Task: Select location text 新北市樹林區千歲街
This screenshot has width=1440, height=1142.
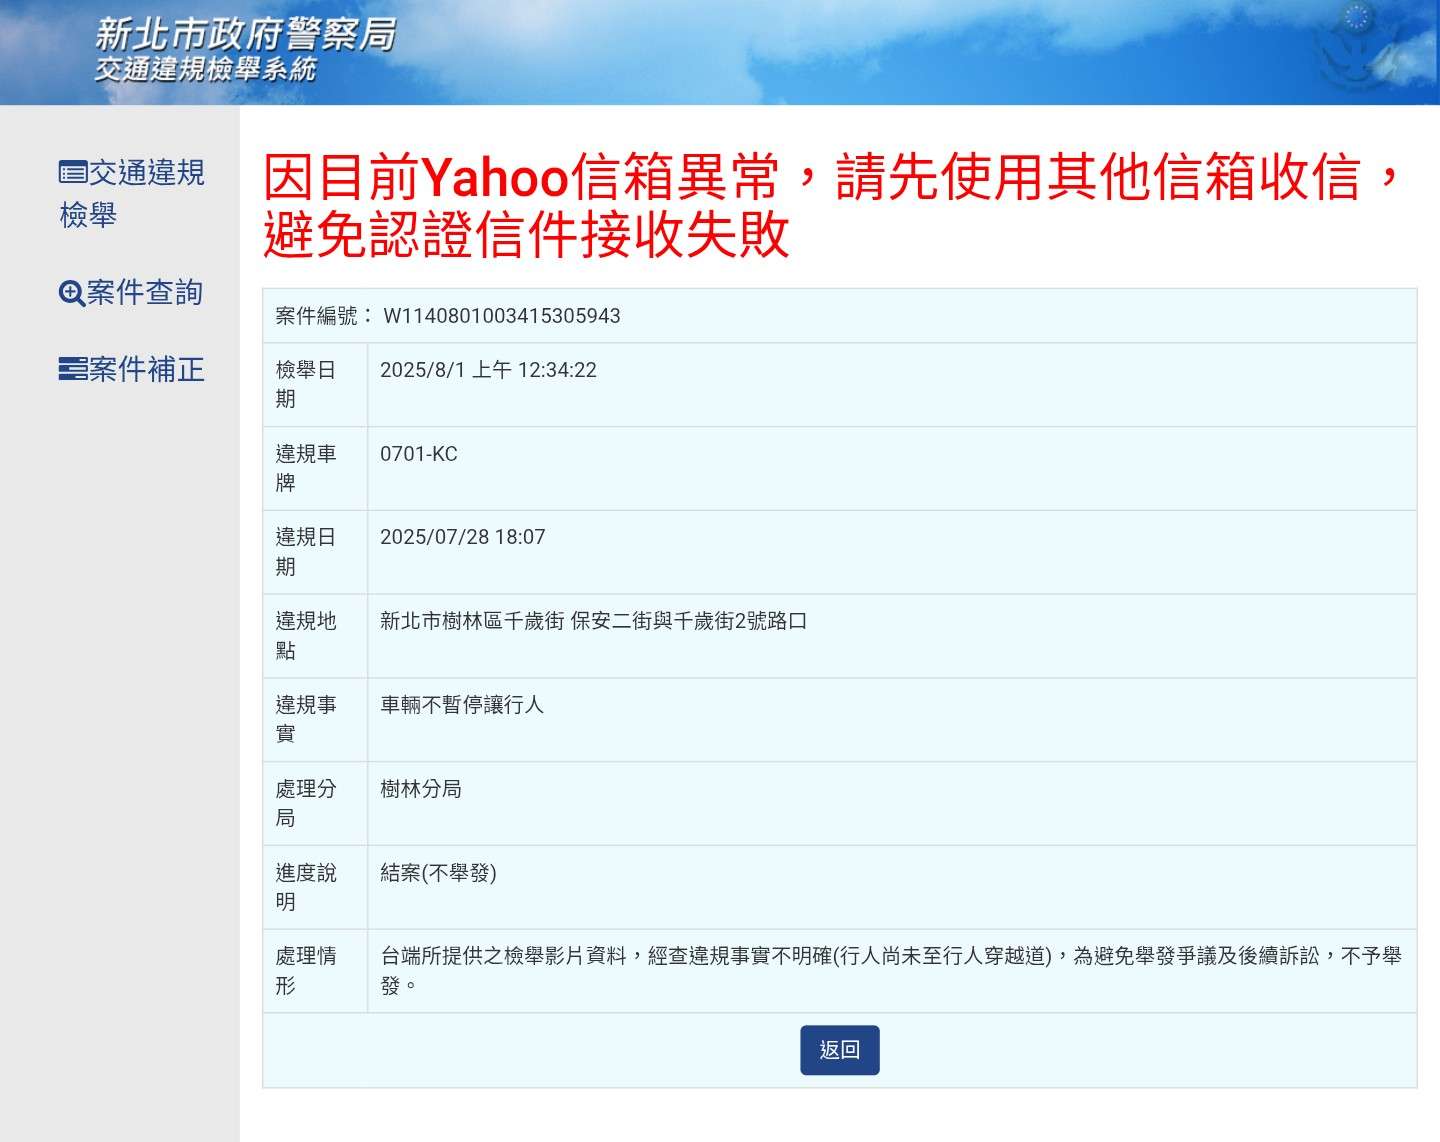Action: pos(472,621)
